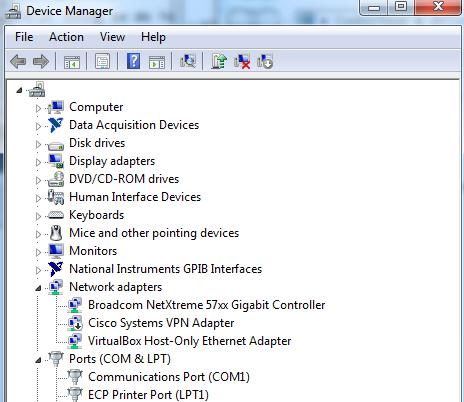Minimize the Device Manager window
Screen dimensions: 464x402
point(374,7)
